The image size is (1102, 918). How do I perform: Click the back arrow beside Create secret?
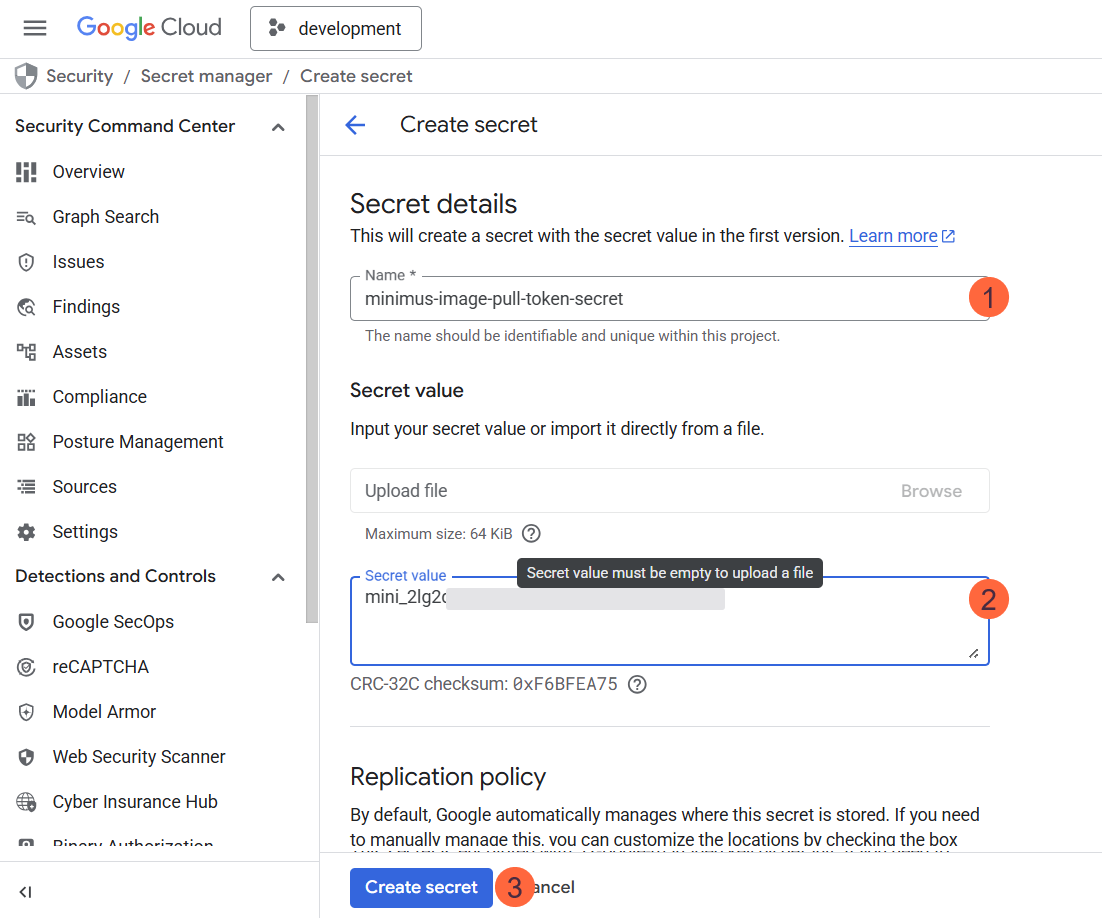click(x=357, y=124)
